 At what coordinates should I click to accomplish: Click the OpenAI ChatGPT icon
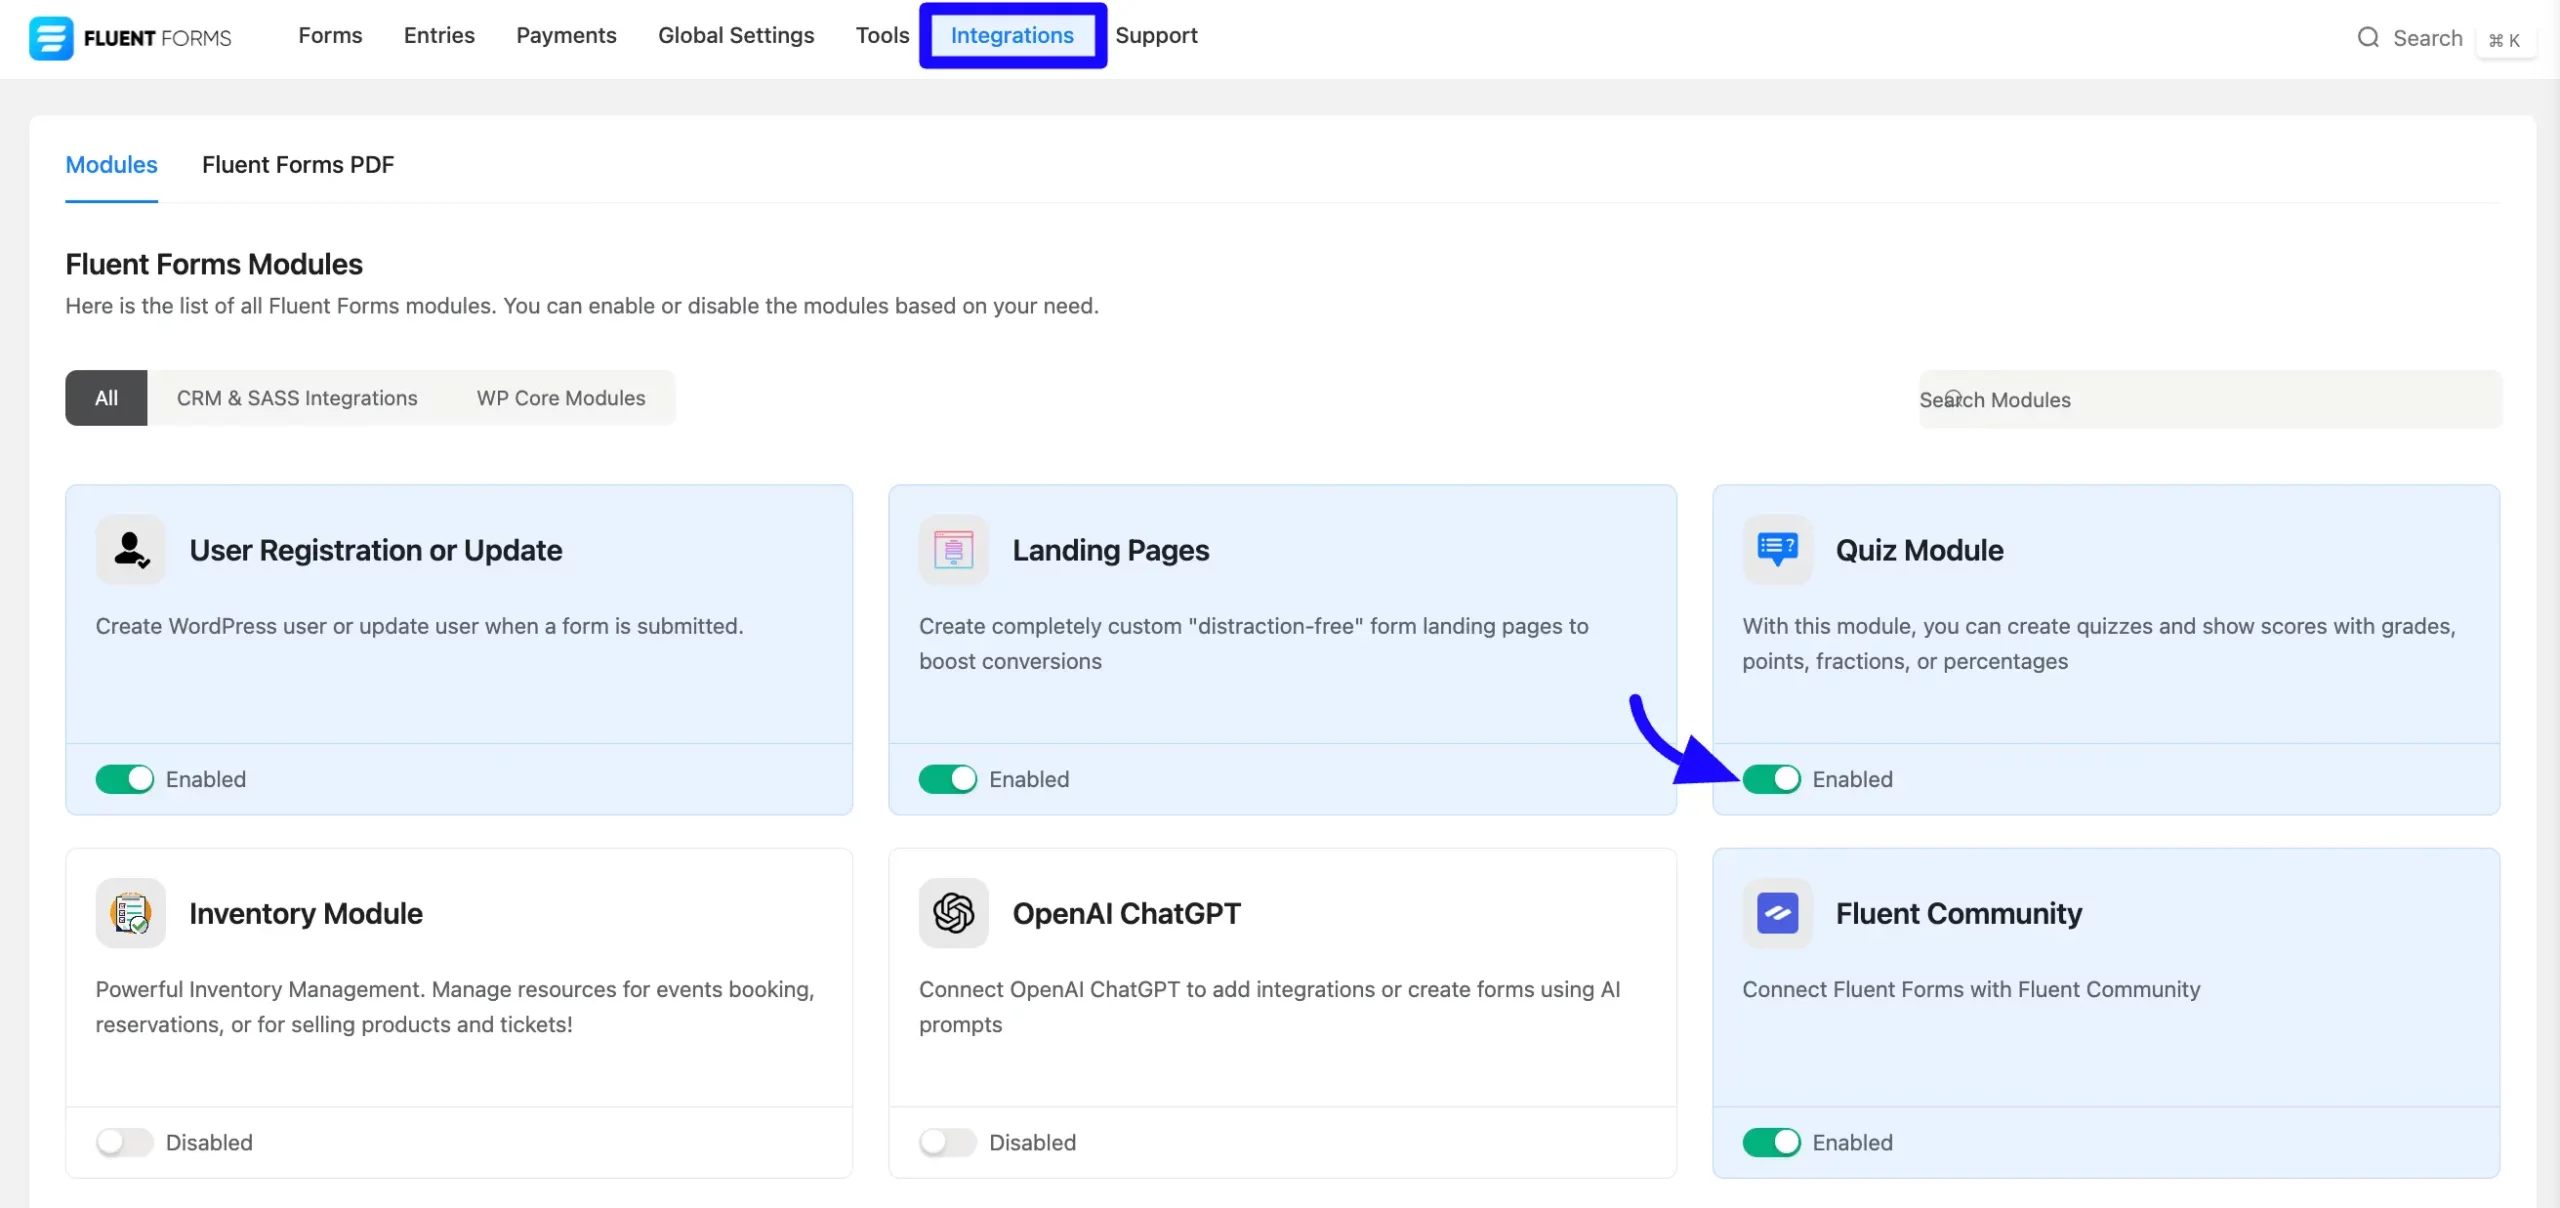[x=952, y=912]
